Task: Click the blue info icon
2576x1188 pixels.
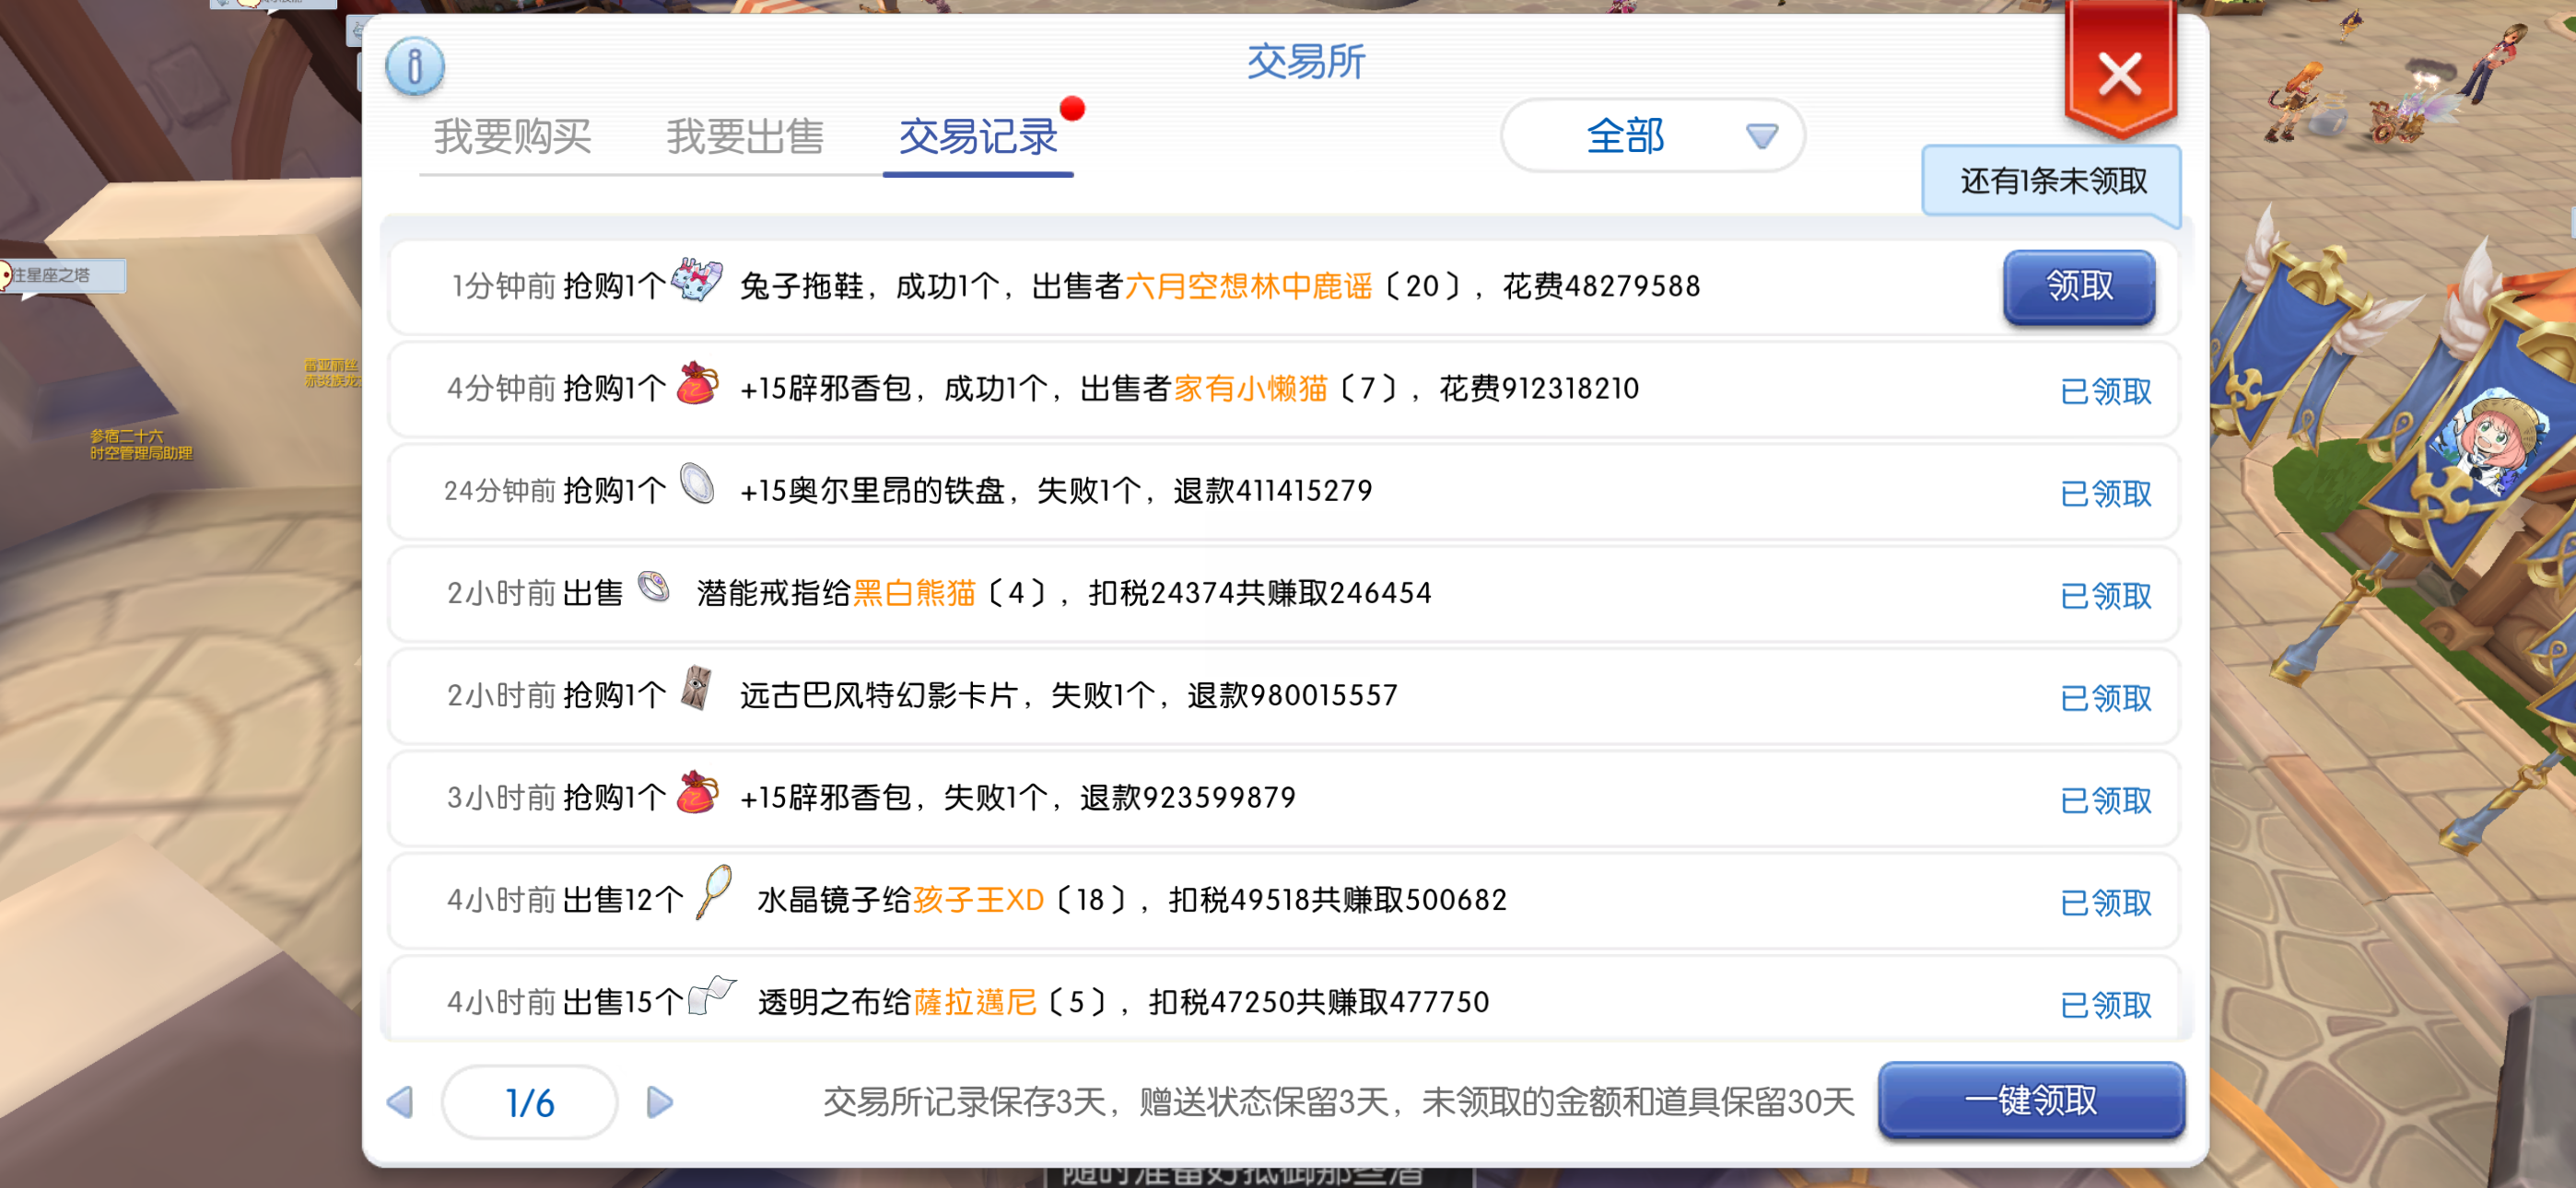Action: point(414,66)
